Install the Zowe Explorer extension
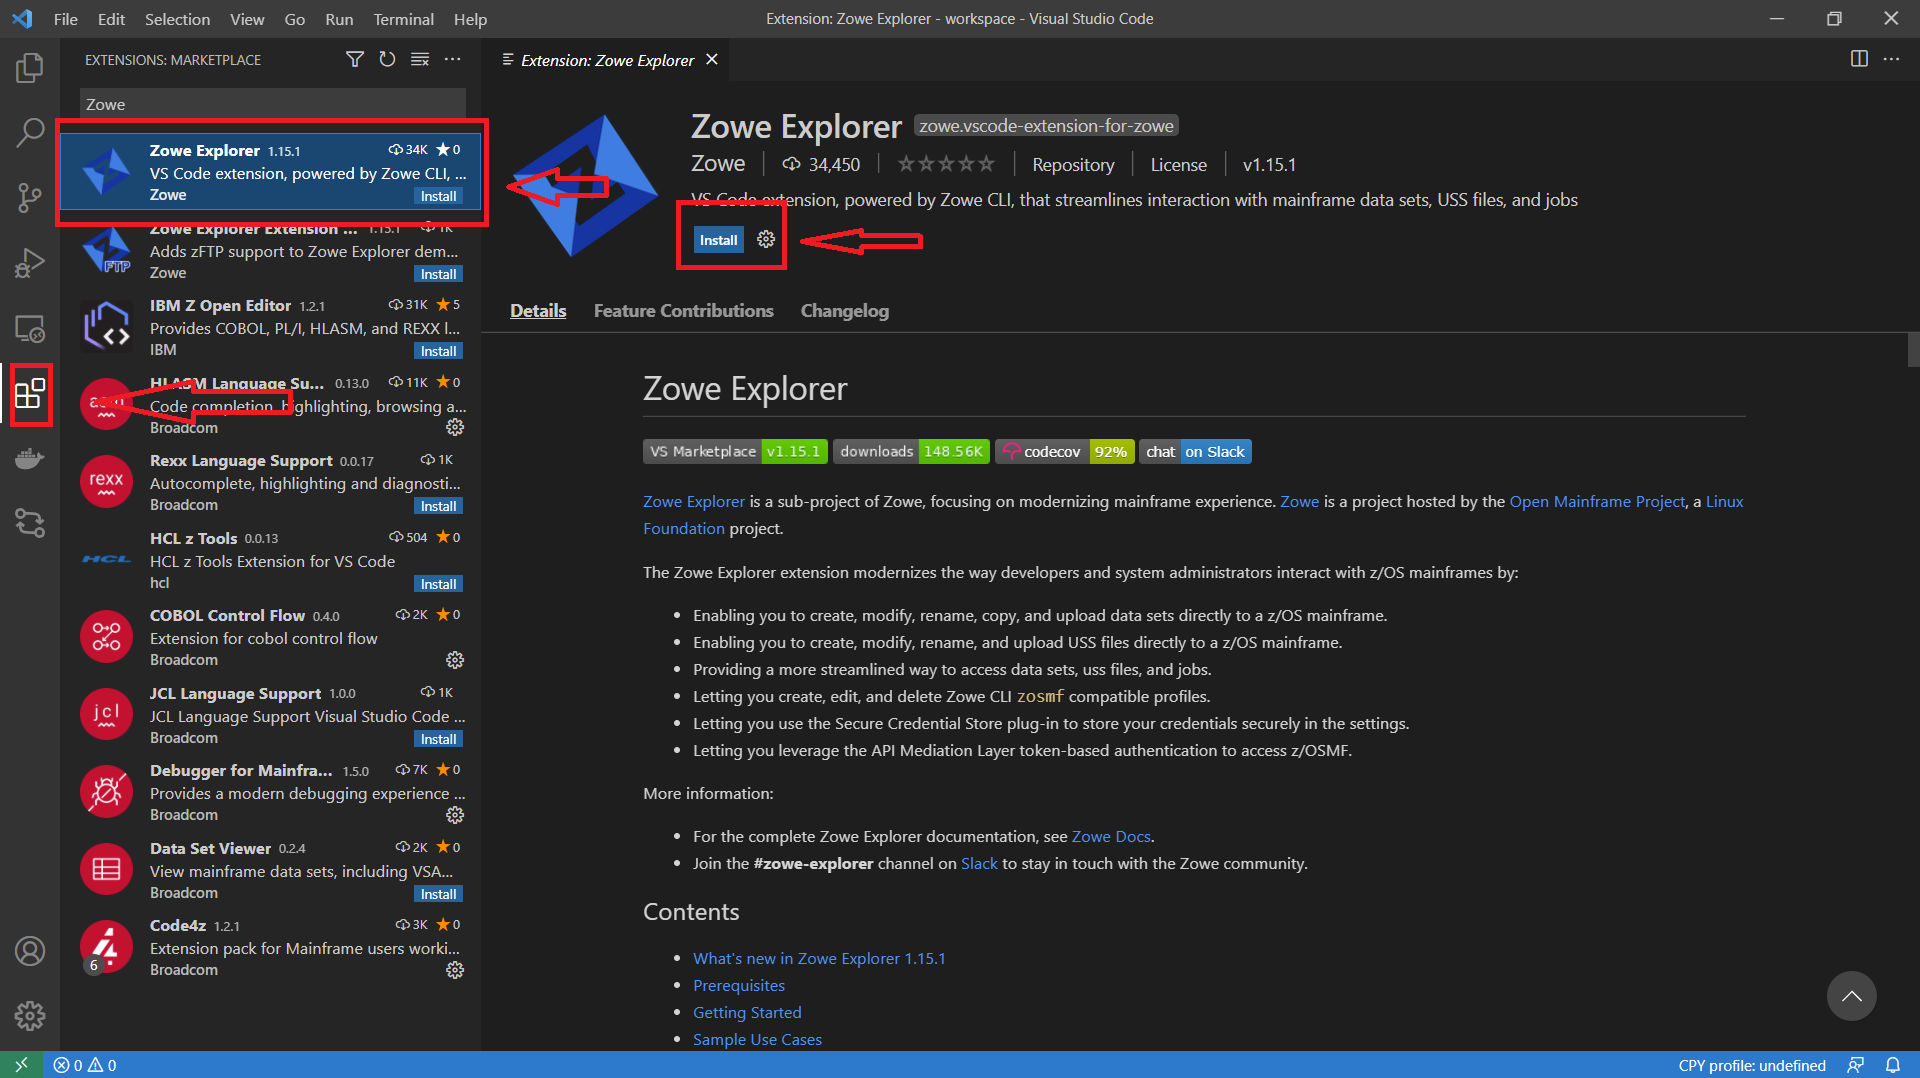This screenshot has width=1920, height=1078. (x=718, y=240)
